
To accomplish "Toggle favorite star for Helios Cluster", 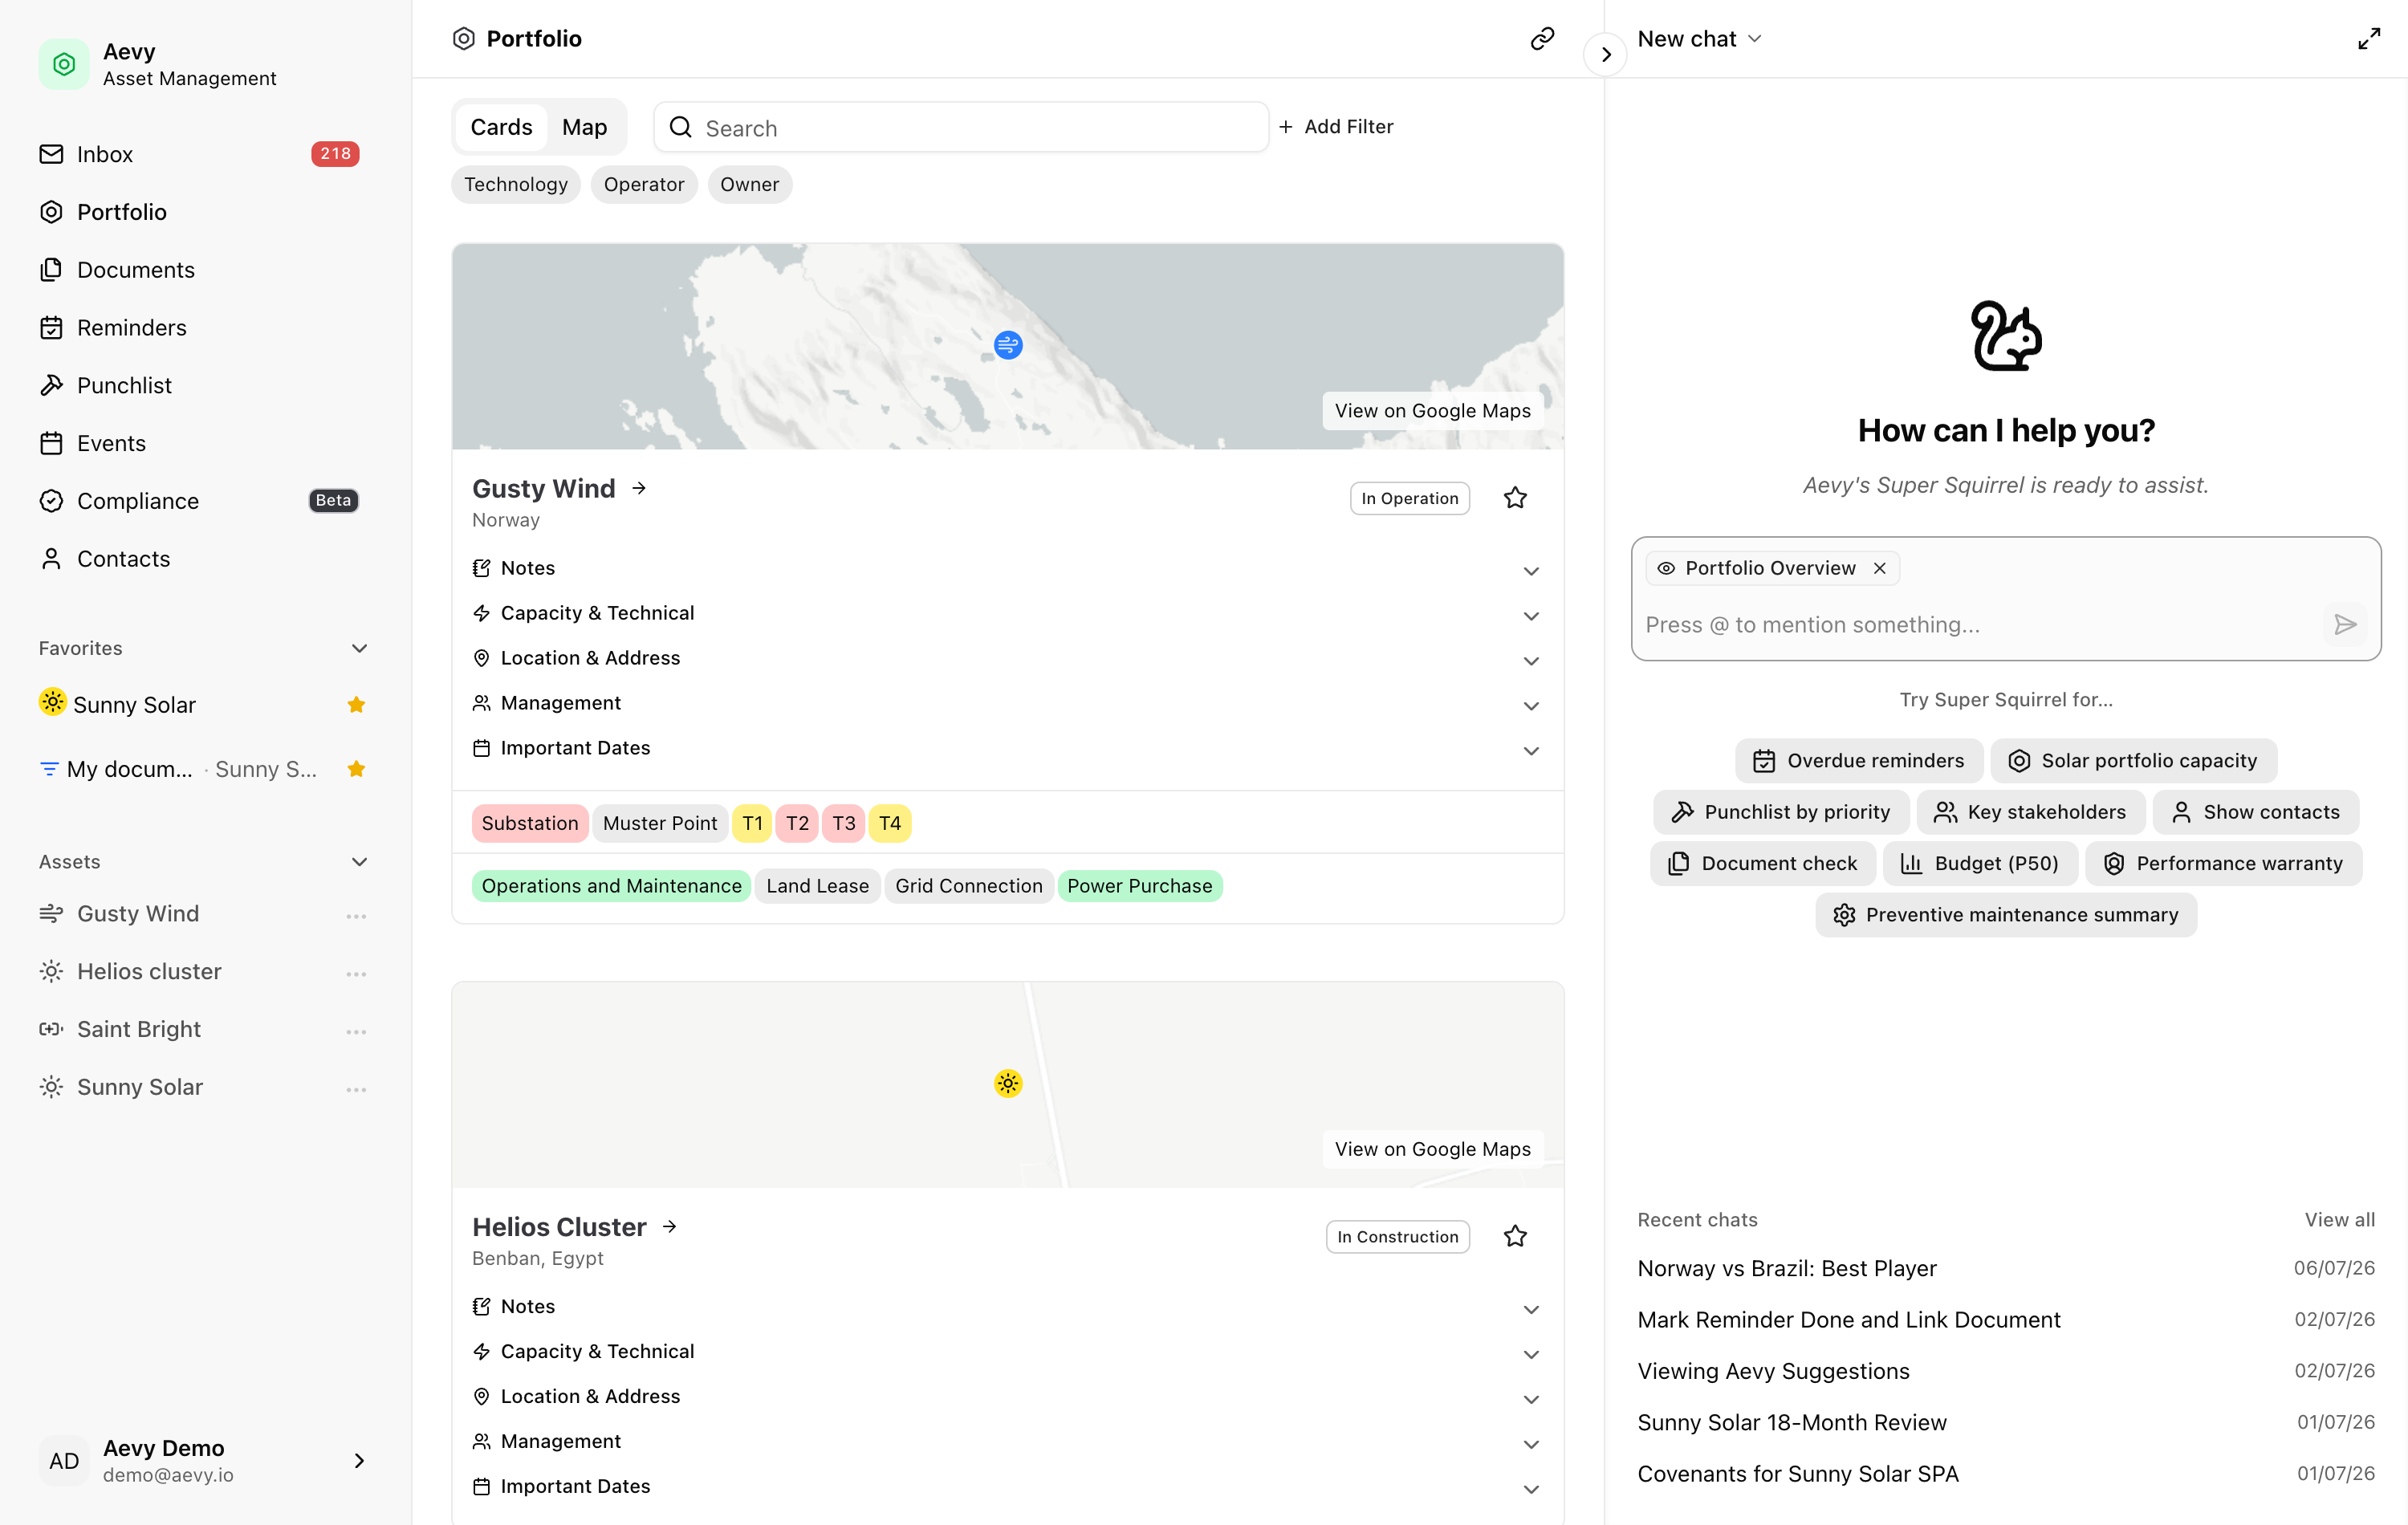I will 1515,1236.
